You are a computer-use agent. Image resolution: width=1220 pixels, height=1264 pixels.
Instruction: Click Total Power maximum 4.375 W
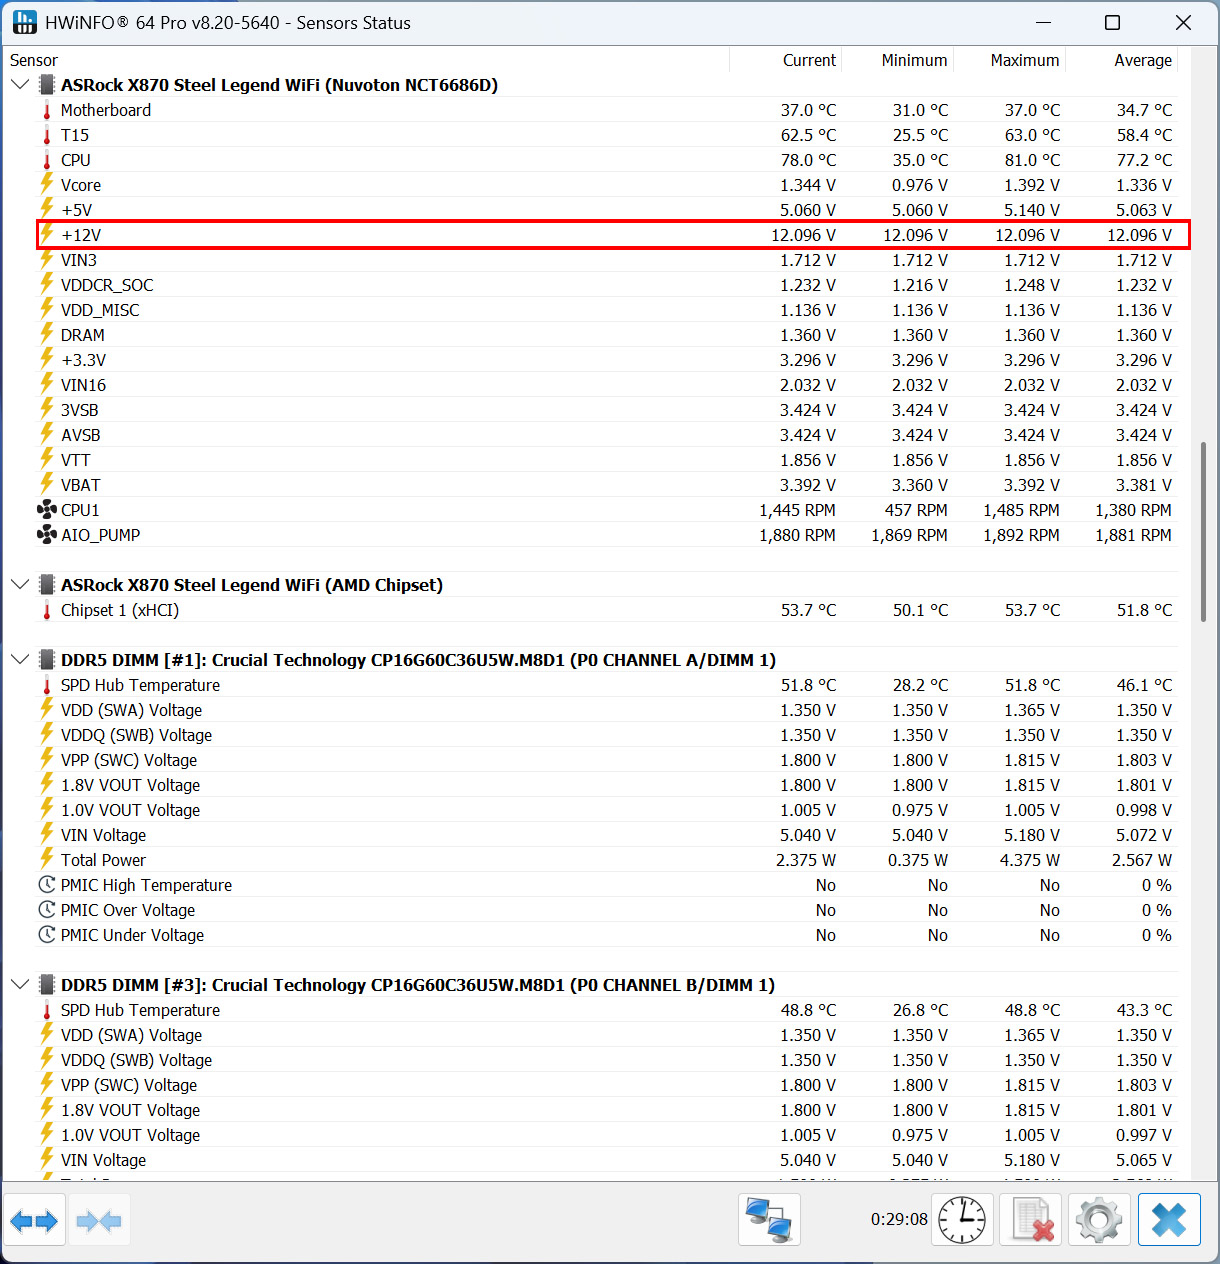(1030, 860)
